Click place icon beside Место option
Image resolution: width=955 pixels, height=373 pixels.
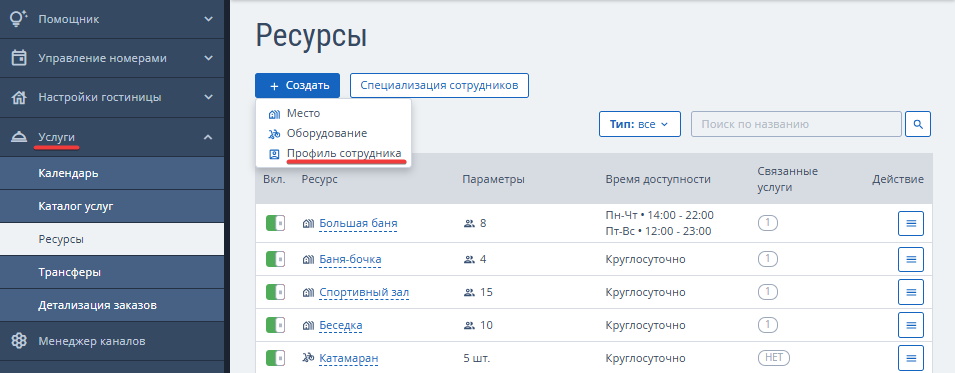pyautogui.click(x=274, y=114)
